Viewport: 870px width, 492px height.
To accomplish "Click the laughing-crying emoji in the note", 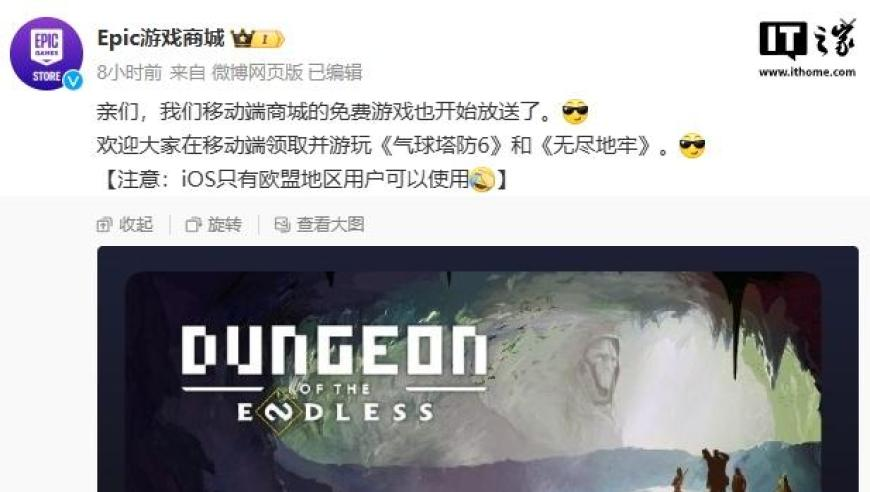I will point(482,180).
